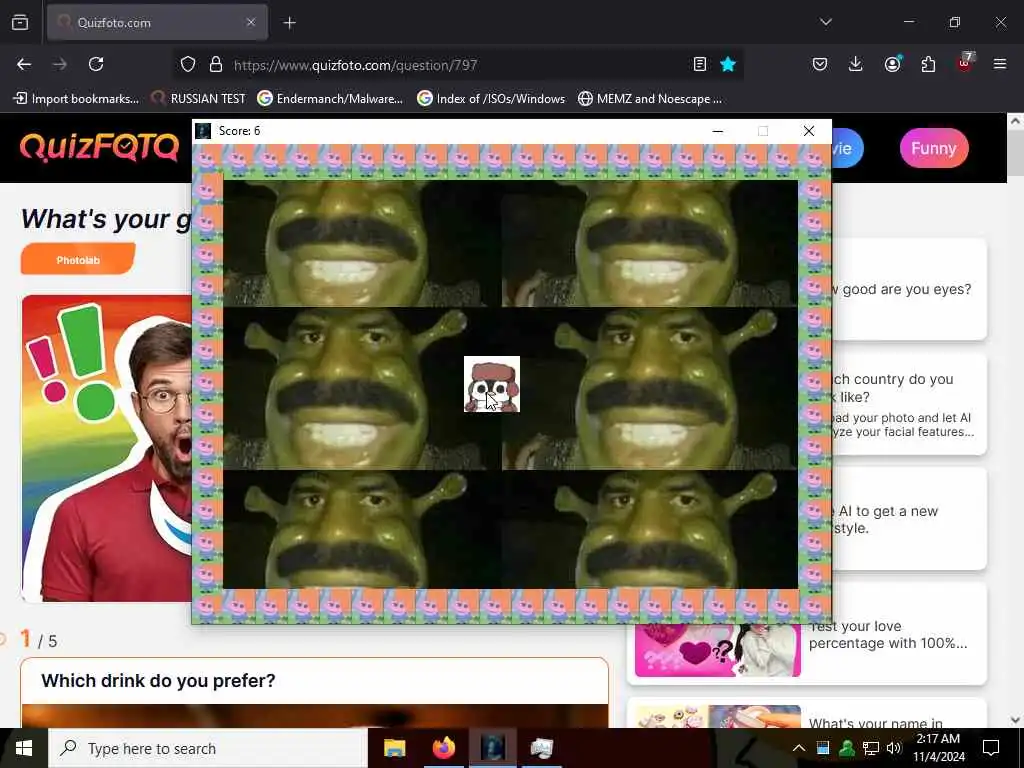Open clock showing 2:17 AM

pos(938,748)
